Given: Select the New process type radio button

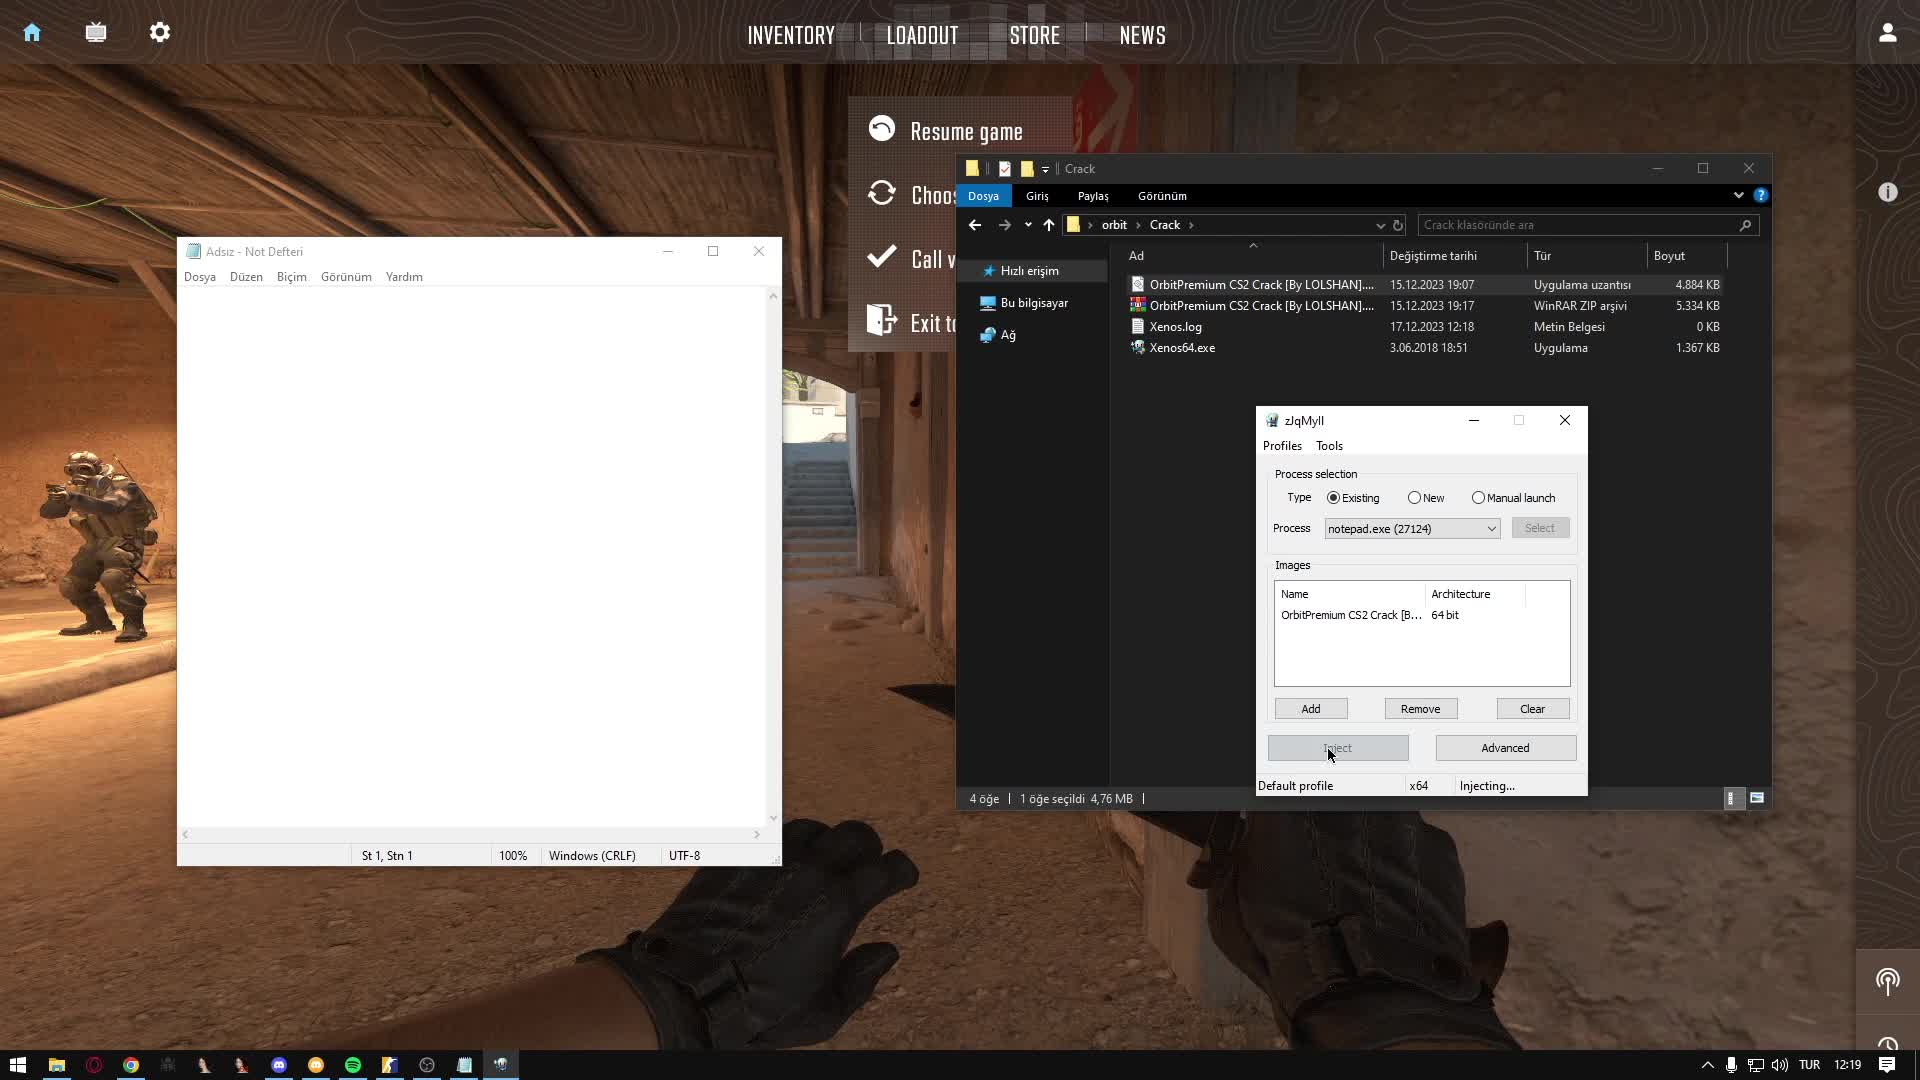Looking at the screenshot, I should point(1414,497).
